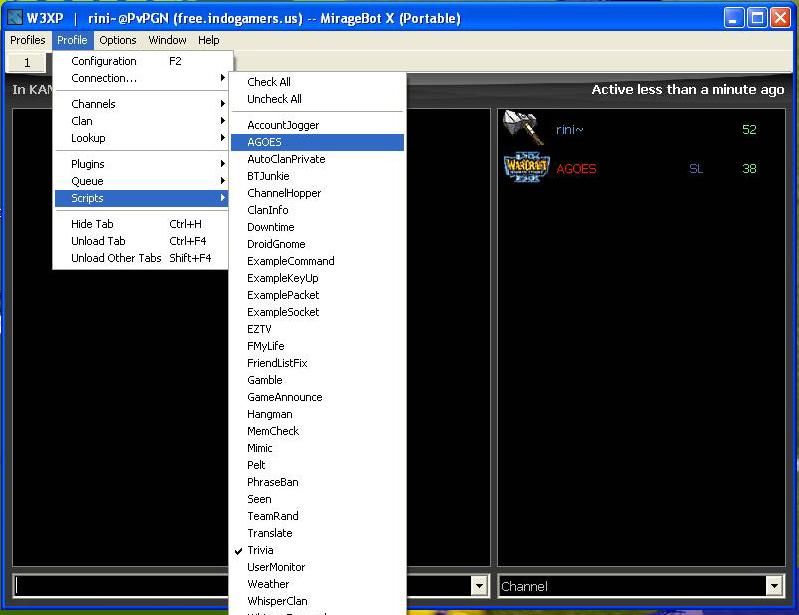Viewport: 799px width, 615px height.
Task: Expand the Lookup submenu
Action: 142,138
